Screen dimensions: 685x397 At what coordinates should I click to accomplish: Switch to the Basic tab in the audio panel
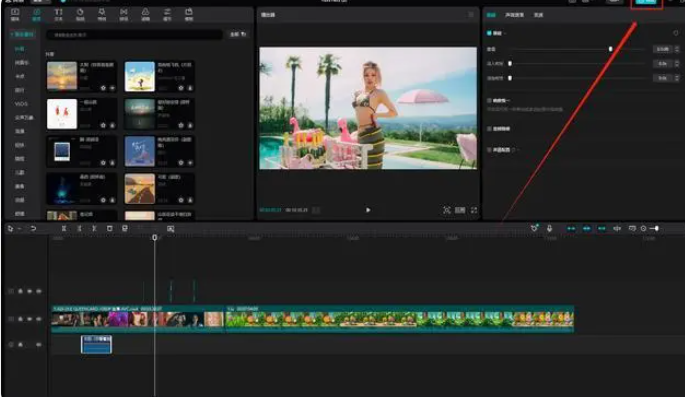491,15
